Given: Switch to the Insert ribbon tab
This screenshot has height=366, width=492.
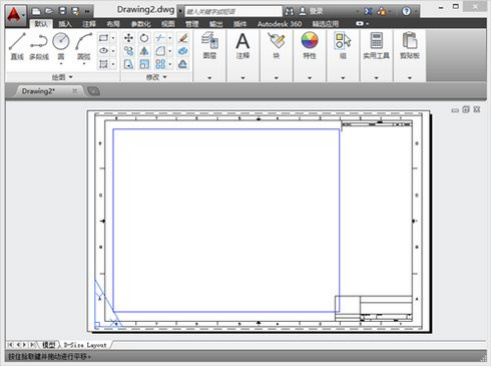Looking at the screenshot, I should click(65, 24).
